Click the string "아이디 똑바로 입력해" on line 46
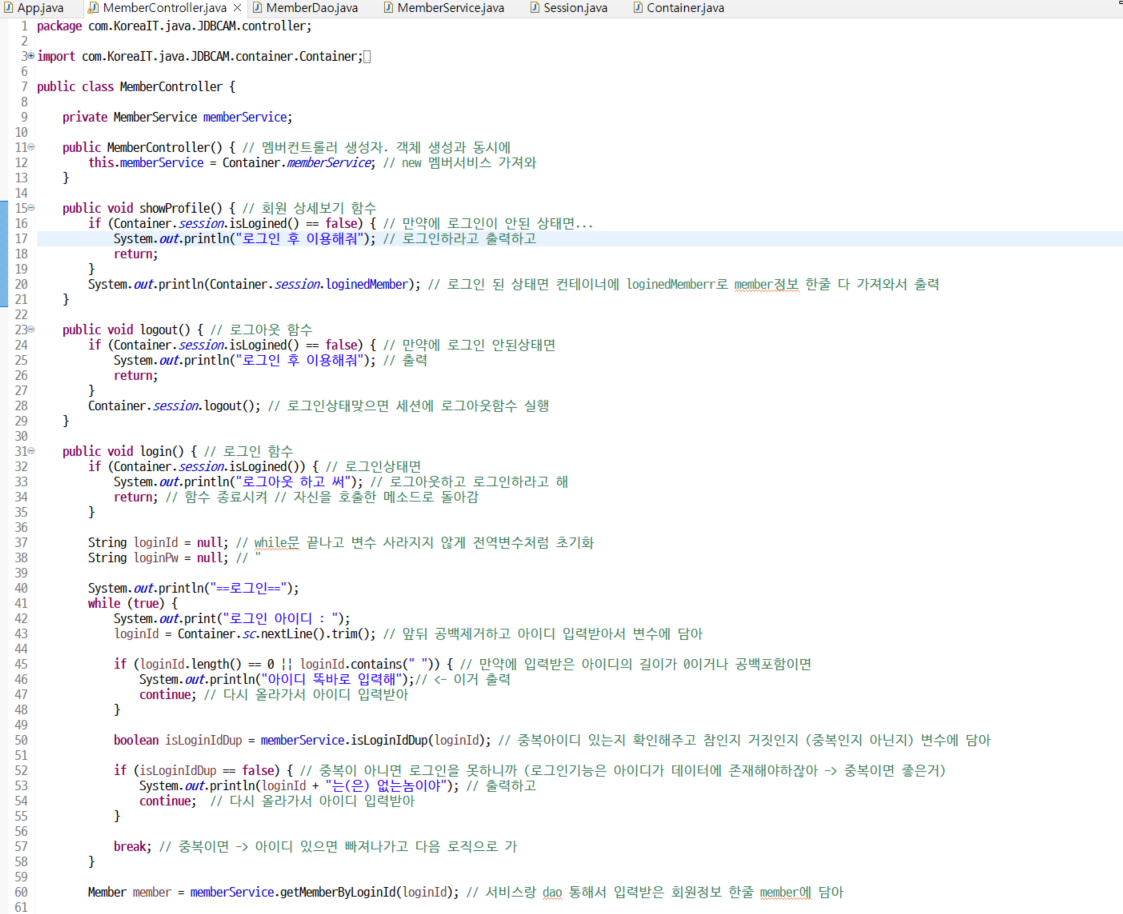The height and width of the screenshot is (914, 1123). (332, 680)
